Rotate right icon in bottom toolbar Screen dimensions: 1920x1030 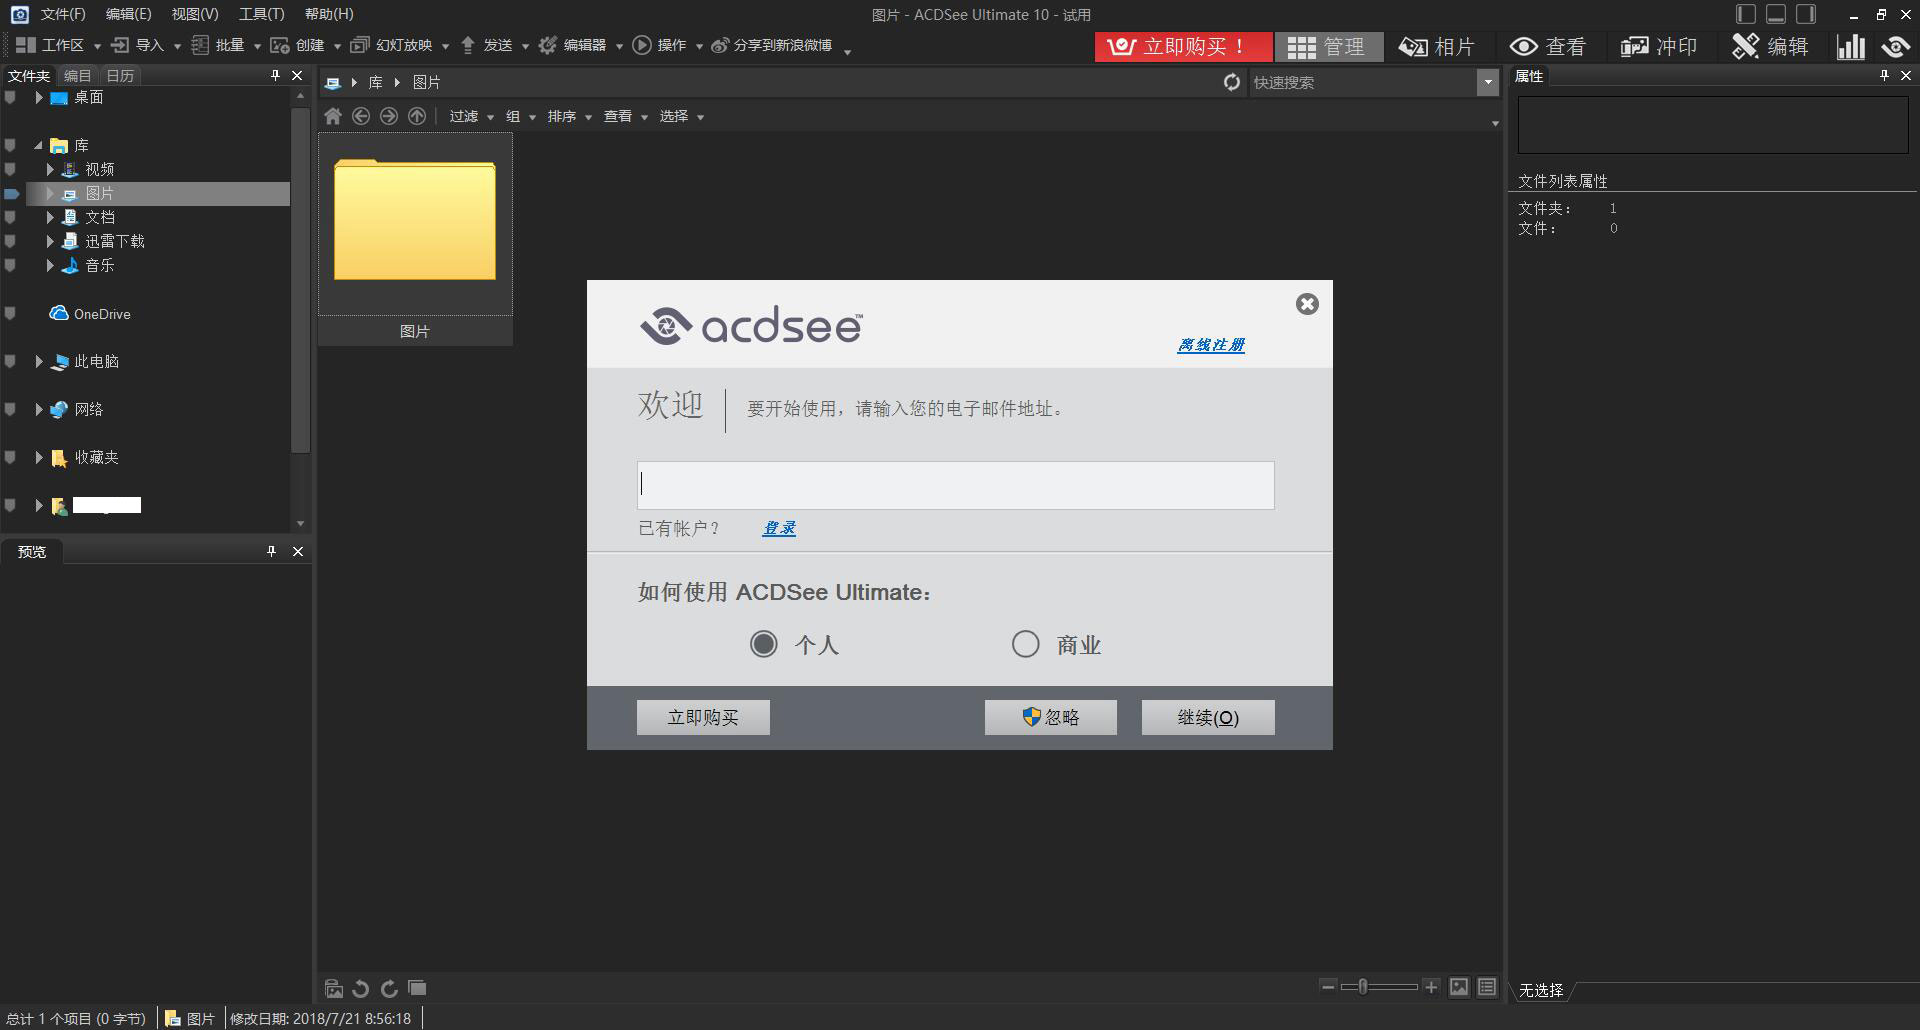pyautogui.click(x=389, y=988)
